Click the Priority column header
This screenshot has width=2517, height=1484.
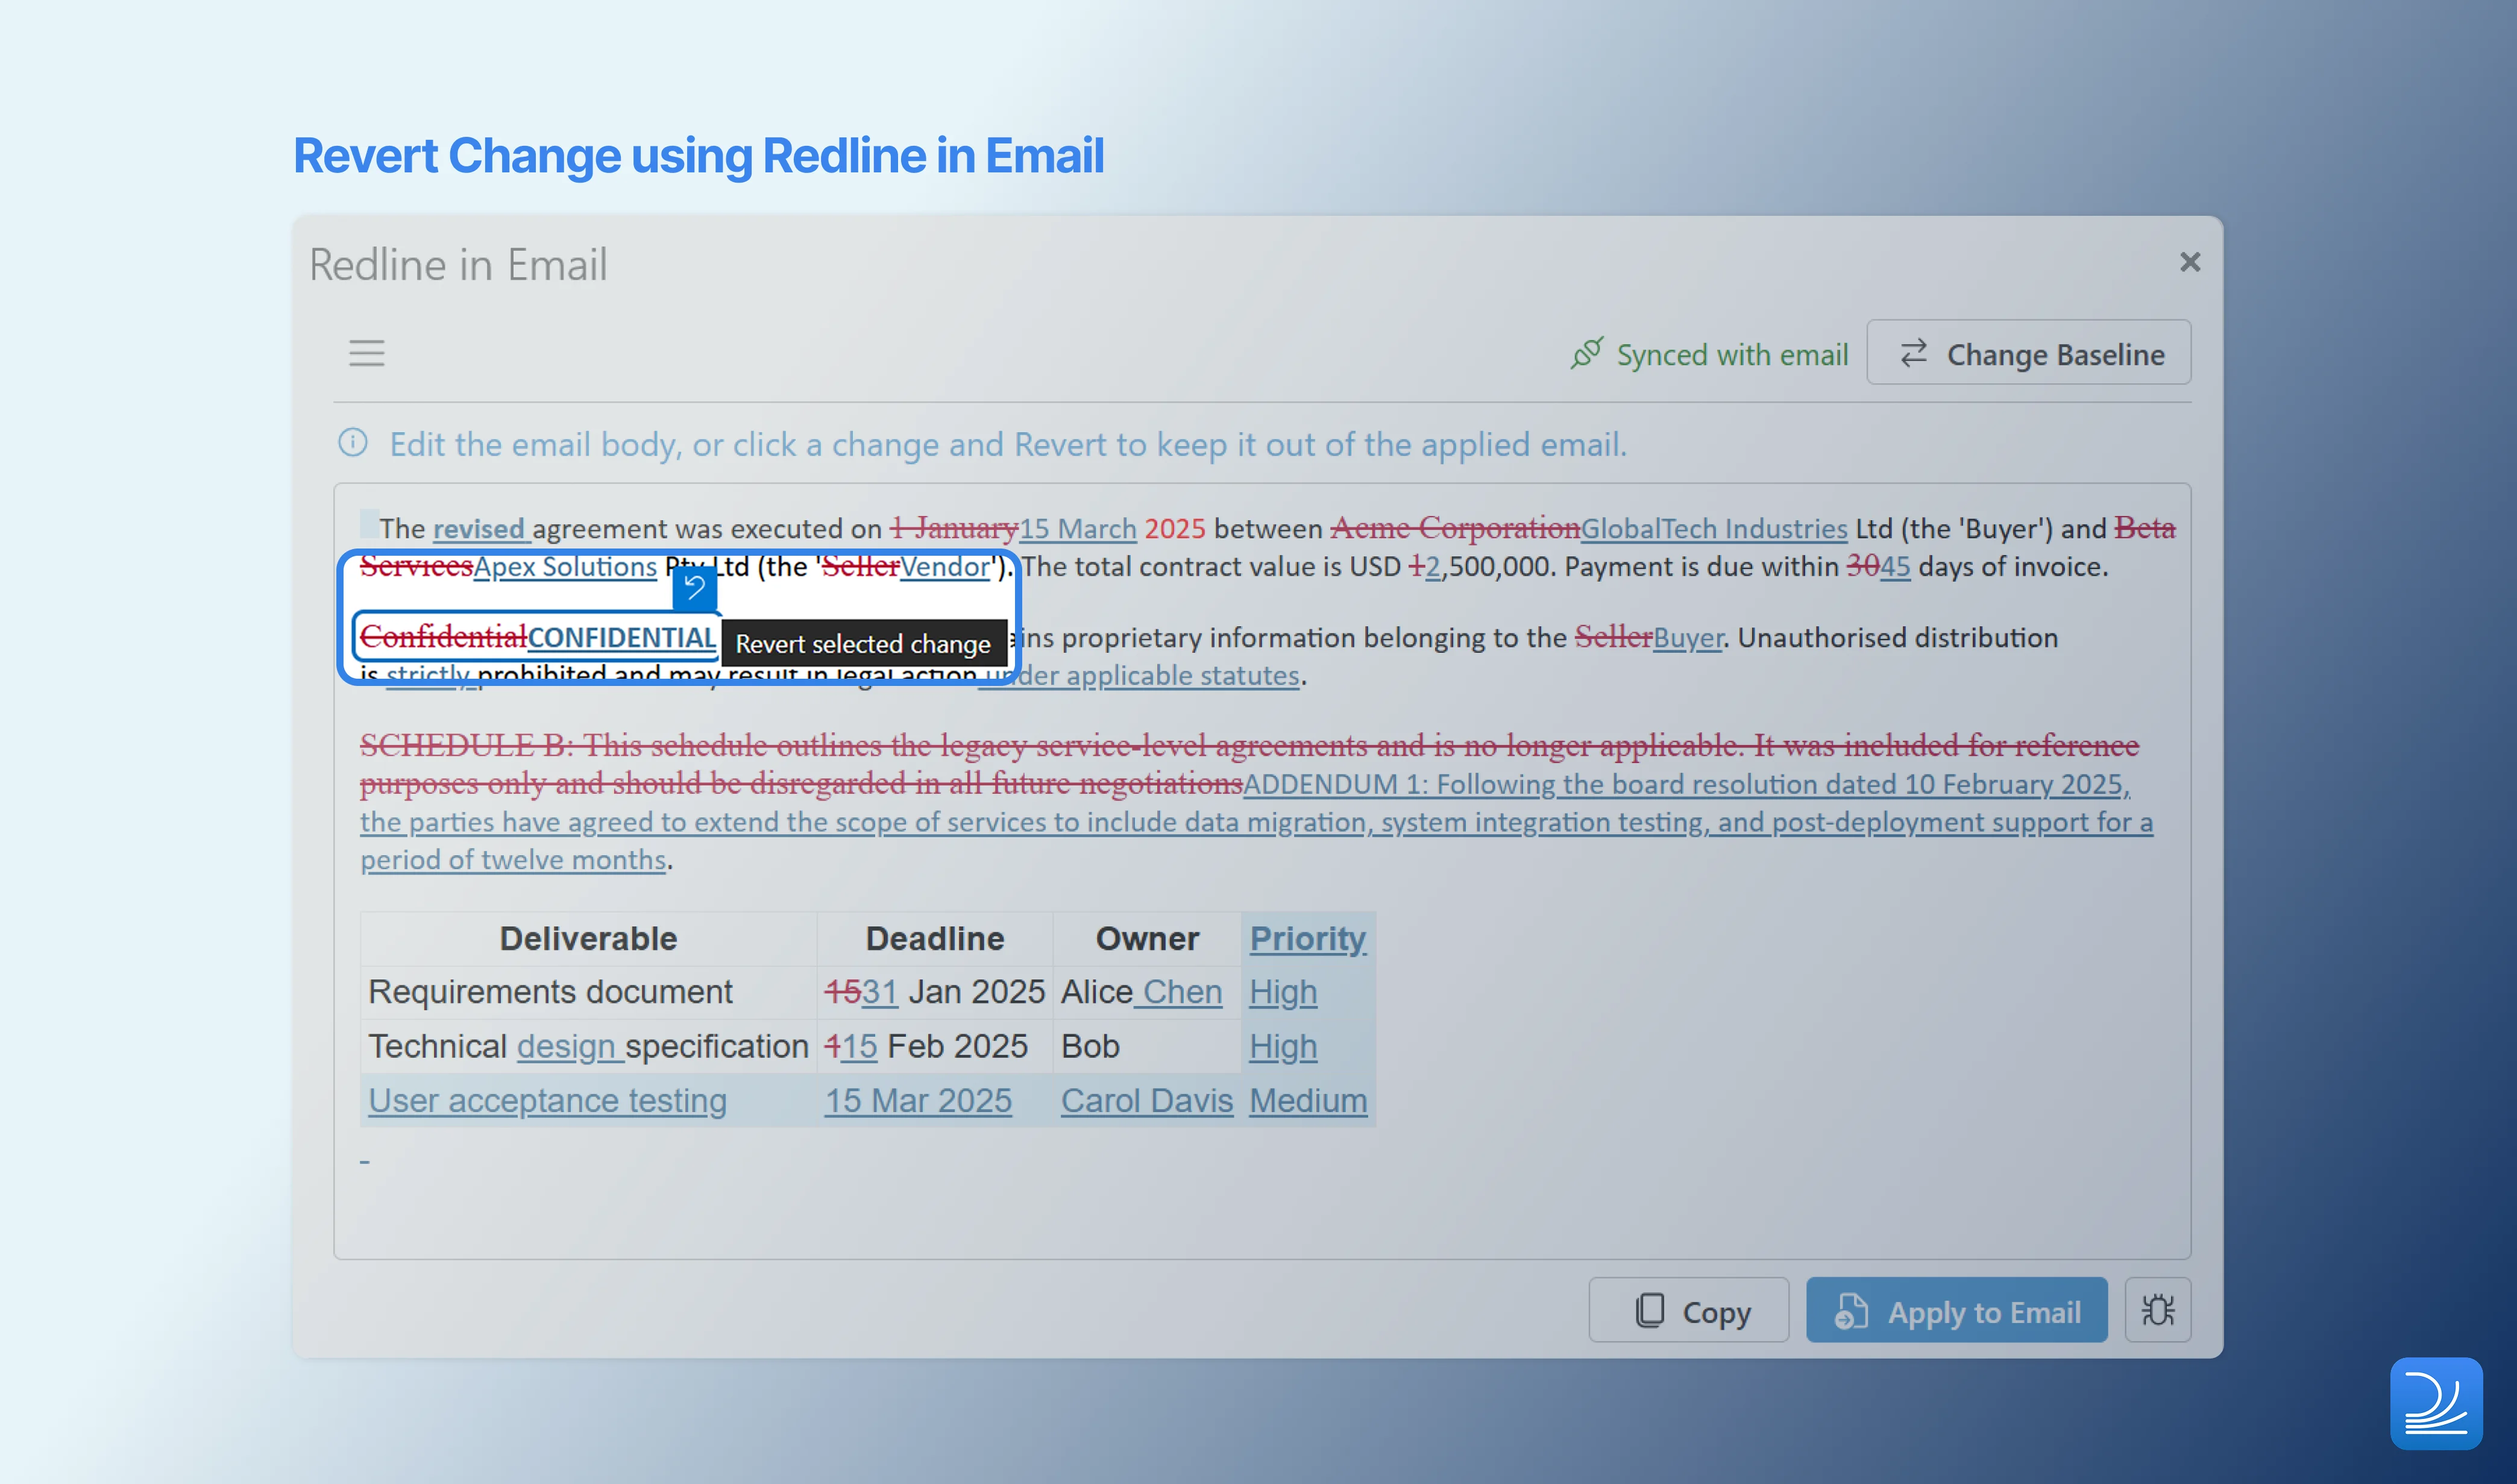click(x=1307, y=938)
